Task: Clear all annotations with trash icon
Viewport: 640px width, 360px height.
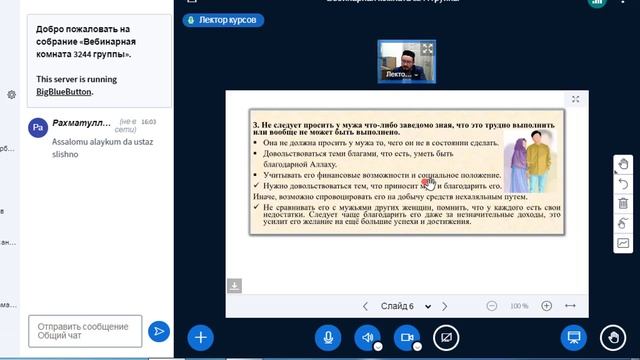Action: point(623,203)
